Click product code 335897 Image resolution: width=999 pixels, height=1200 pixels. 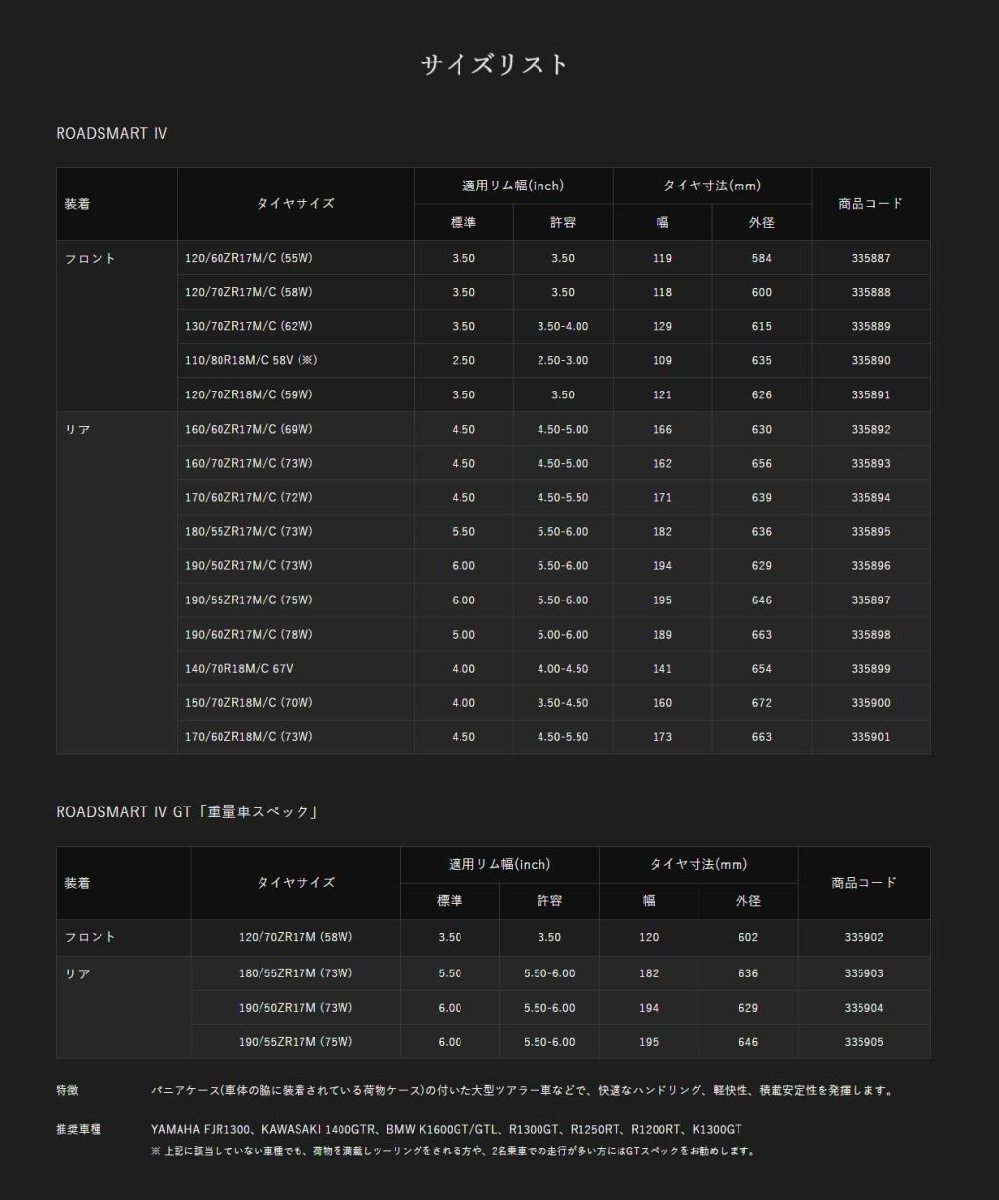point(871,599)
